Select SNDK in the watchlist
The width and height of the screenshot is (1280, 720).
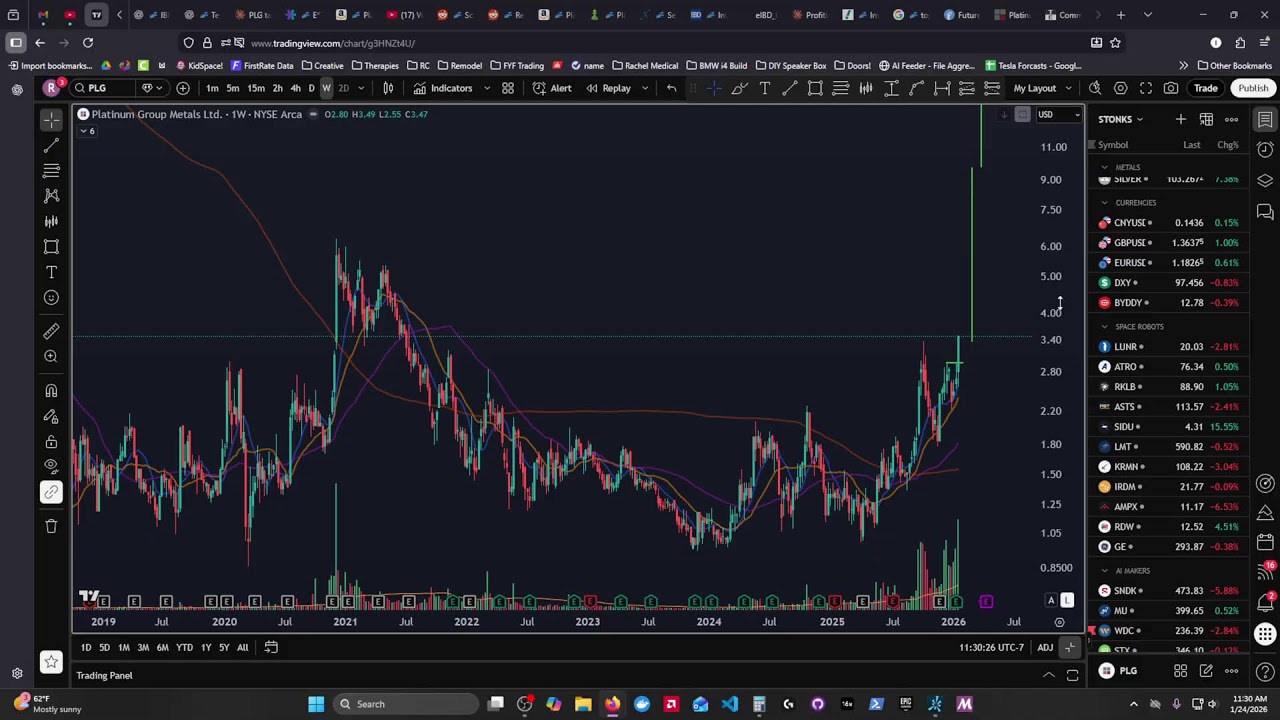coord(1168,591)
